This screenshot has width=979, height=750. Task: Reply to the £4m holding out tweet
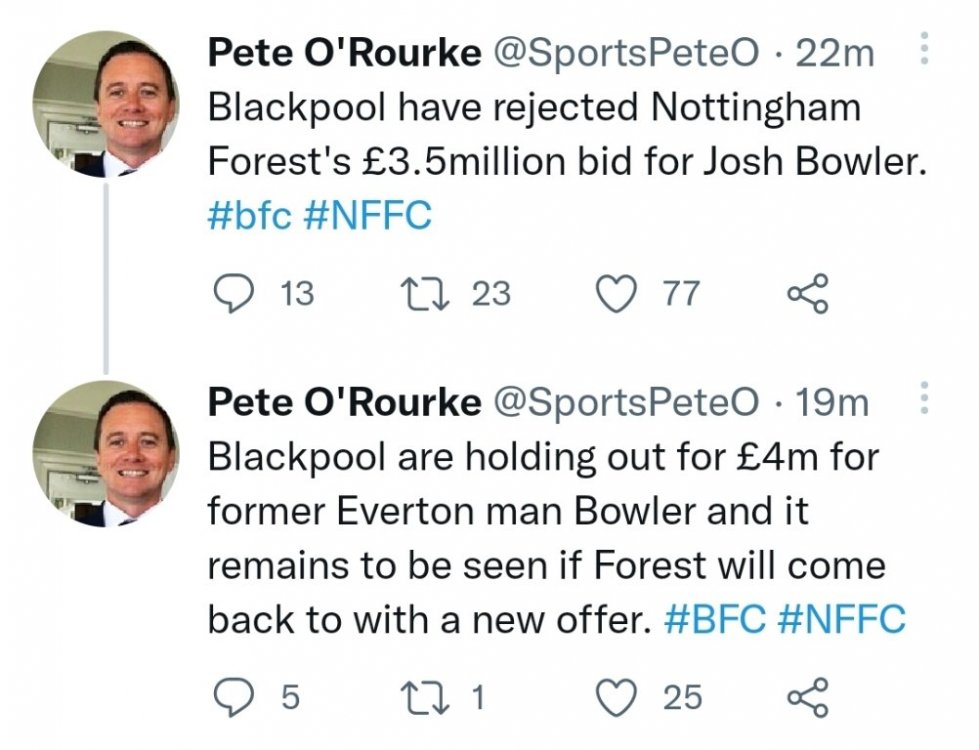[235, 696]
